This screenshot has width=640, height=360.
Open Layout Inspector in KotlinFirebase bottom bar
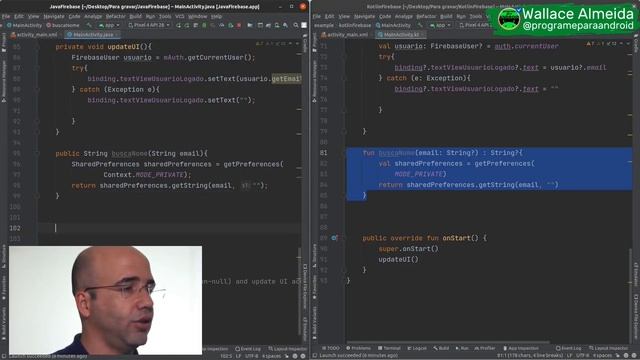pos(608,348)
